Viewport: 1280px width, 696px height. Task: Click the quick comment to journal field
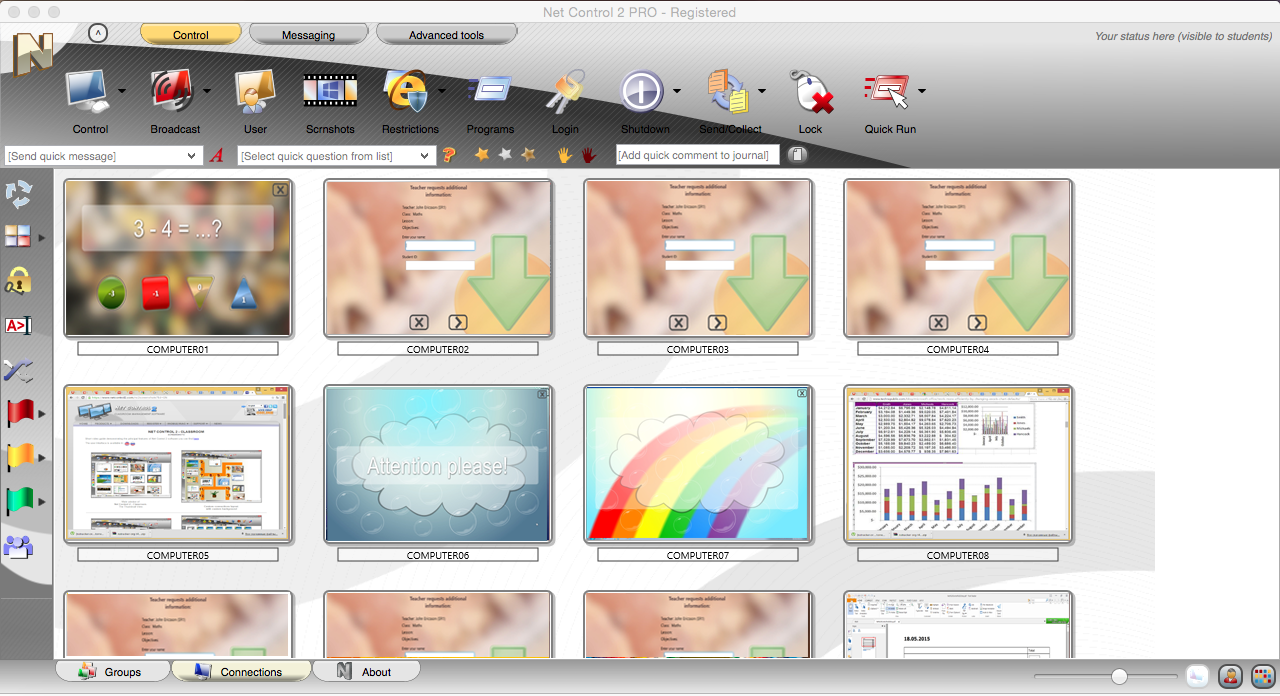(x=698, y=155)
